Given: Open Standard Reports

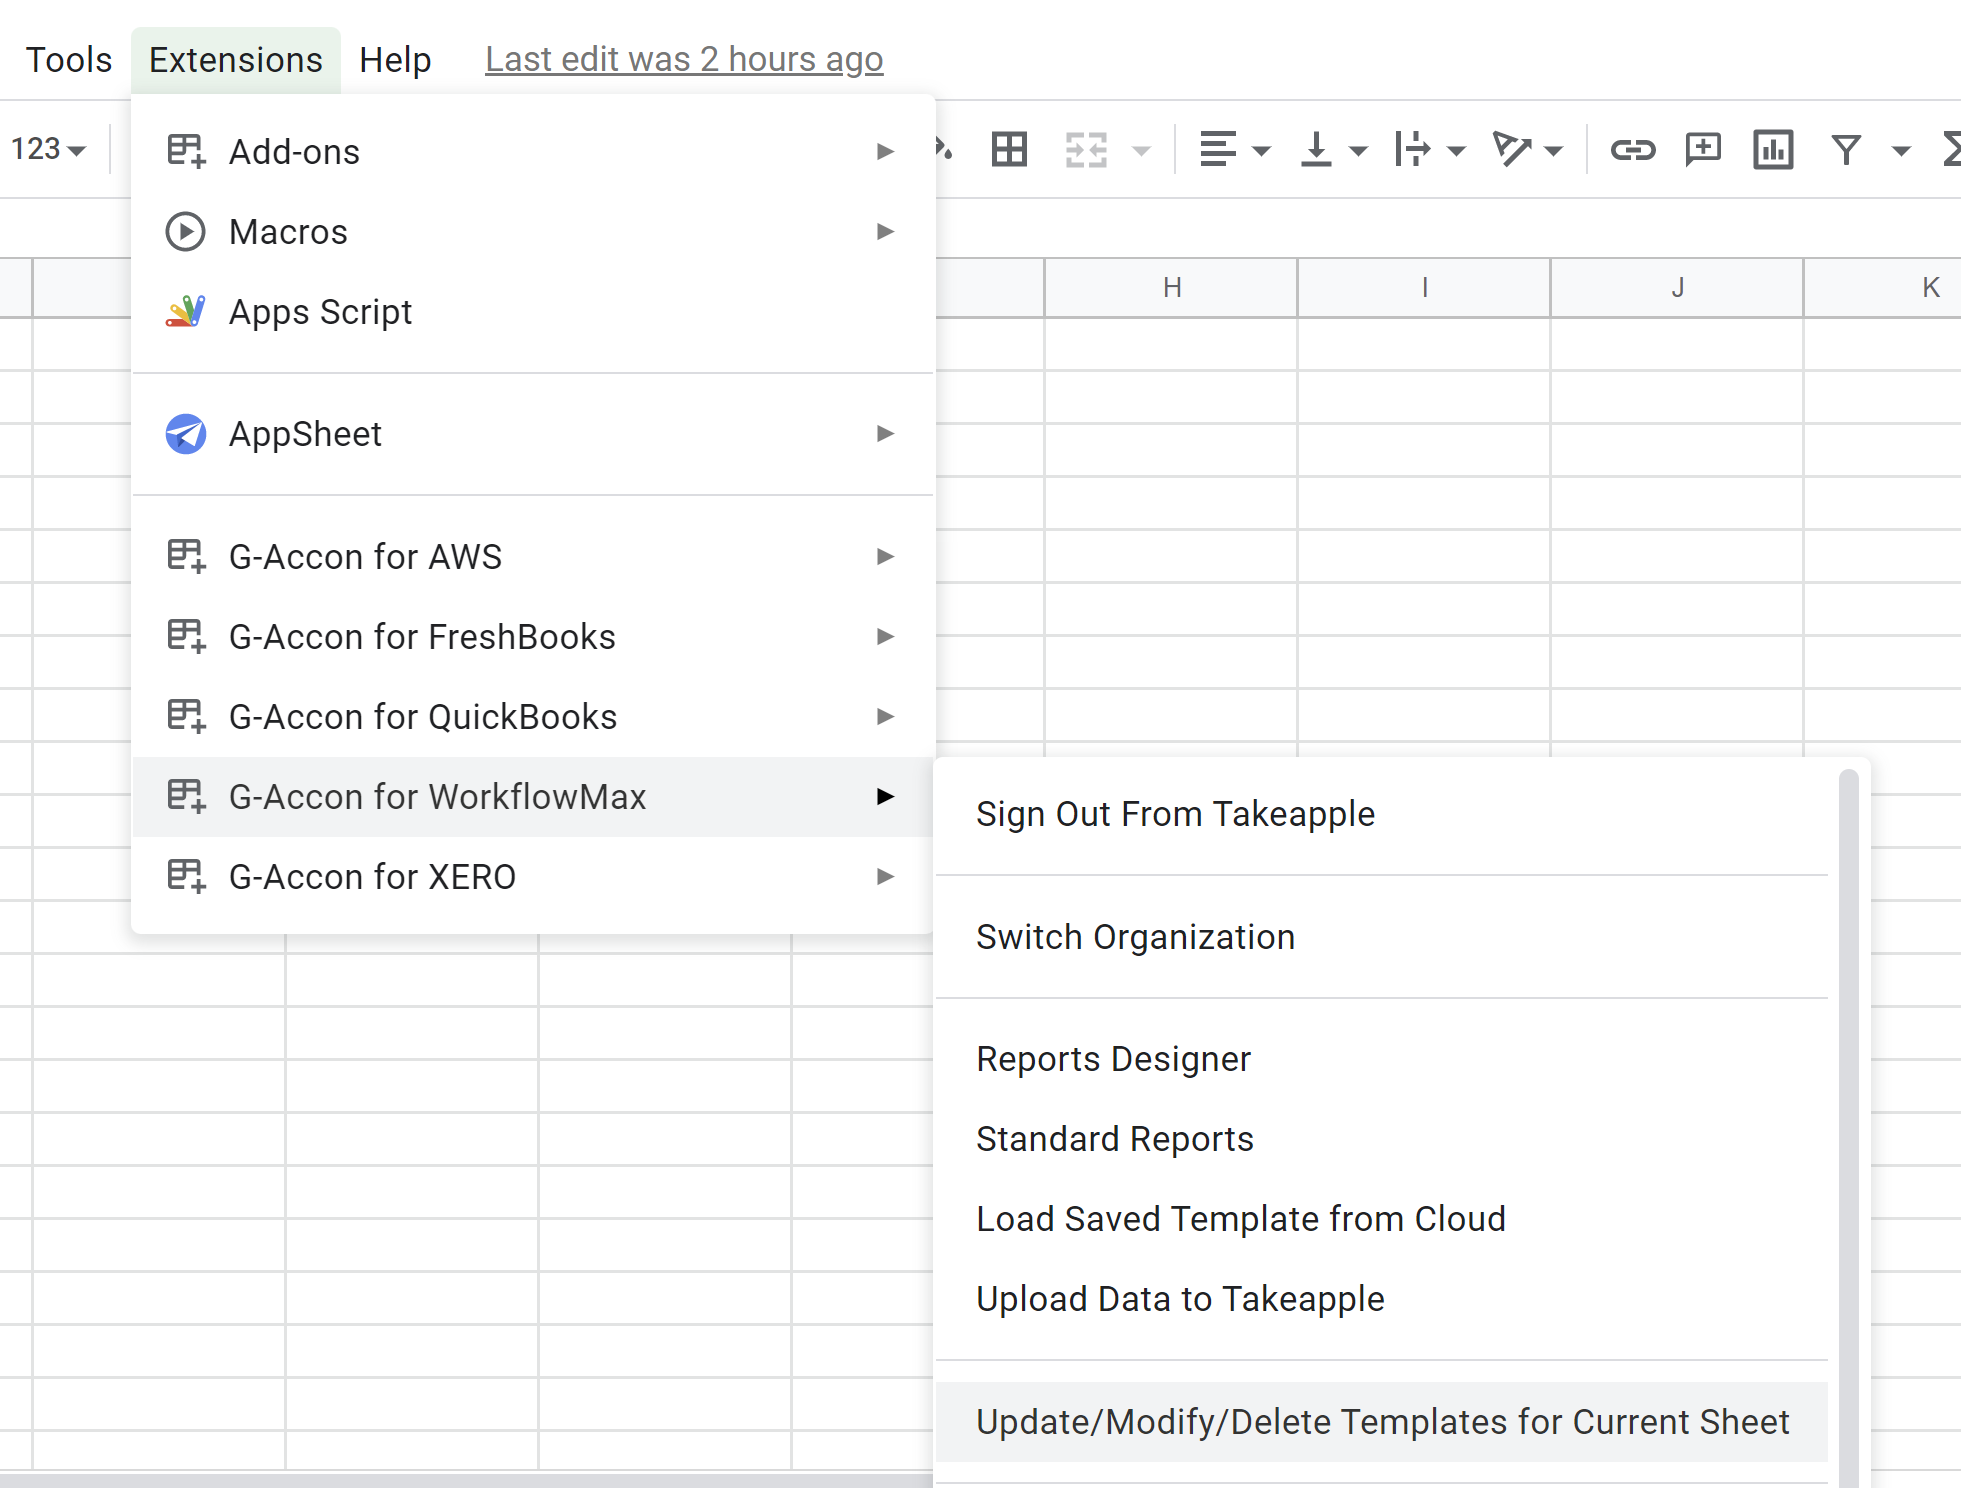Looking at the screenshot, I should pos(1382,1139).
